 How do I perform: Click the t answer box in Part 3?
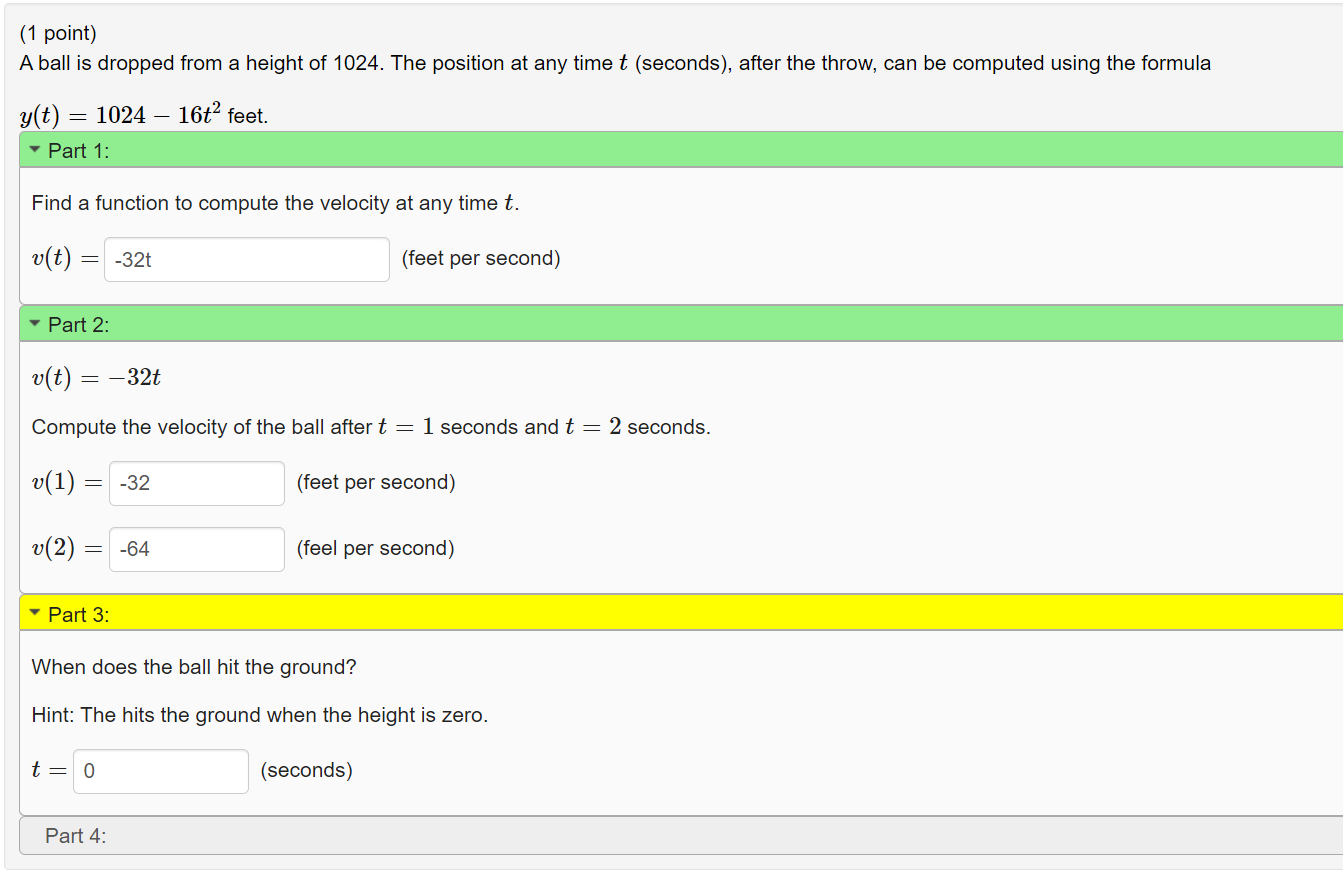pyautogui.click(x=160, y=770)
